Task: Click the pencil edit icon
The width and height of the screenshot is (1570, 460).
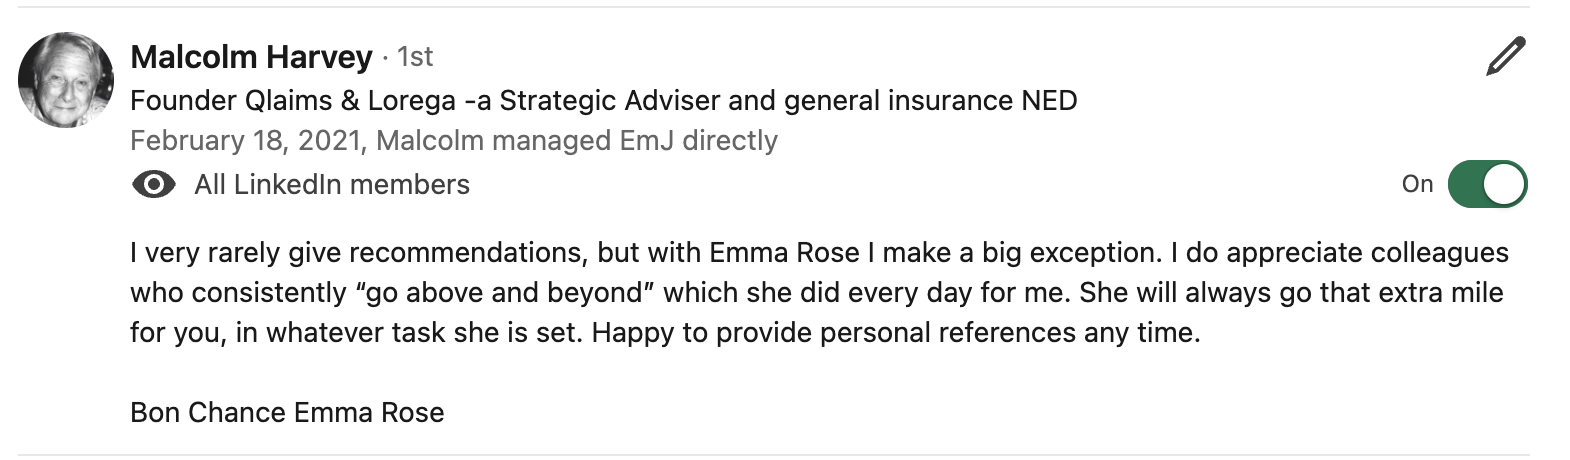Action: 1505,56
